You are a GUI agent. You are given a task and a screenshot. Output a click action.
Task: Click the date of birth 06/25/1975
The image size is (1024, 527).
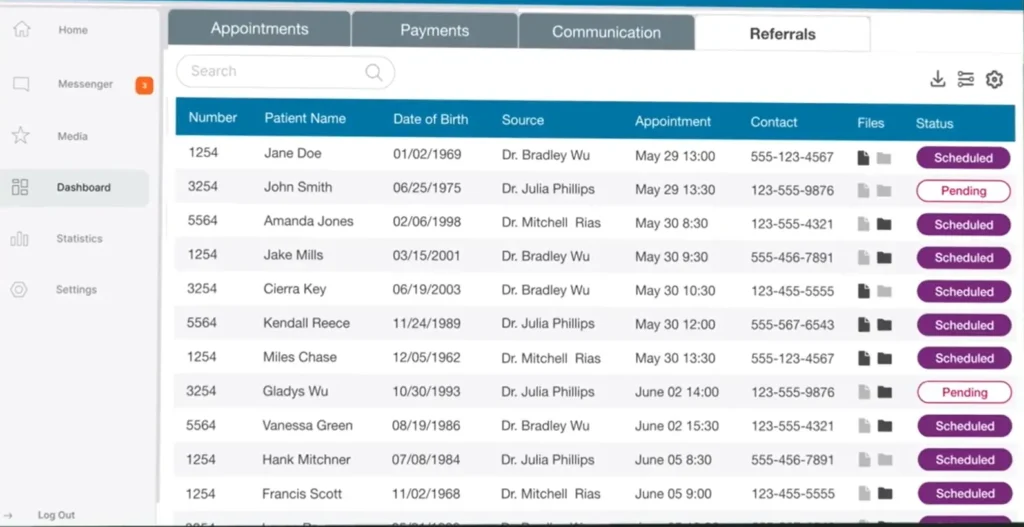(x=427, y=189)
